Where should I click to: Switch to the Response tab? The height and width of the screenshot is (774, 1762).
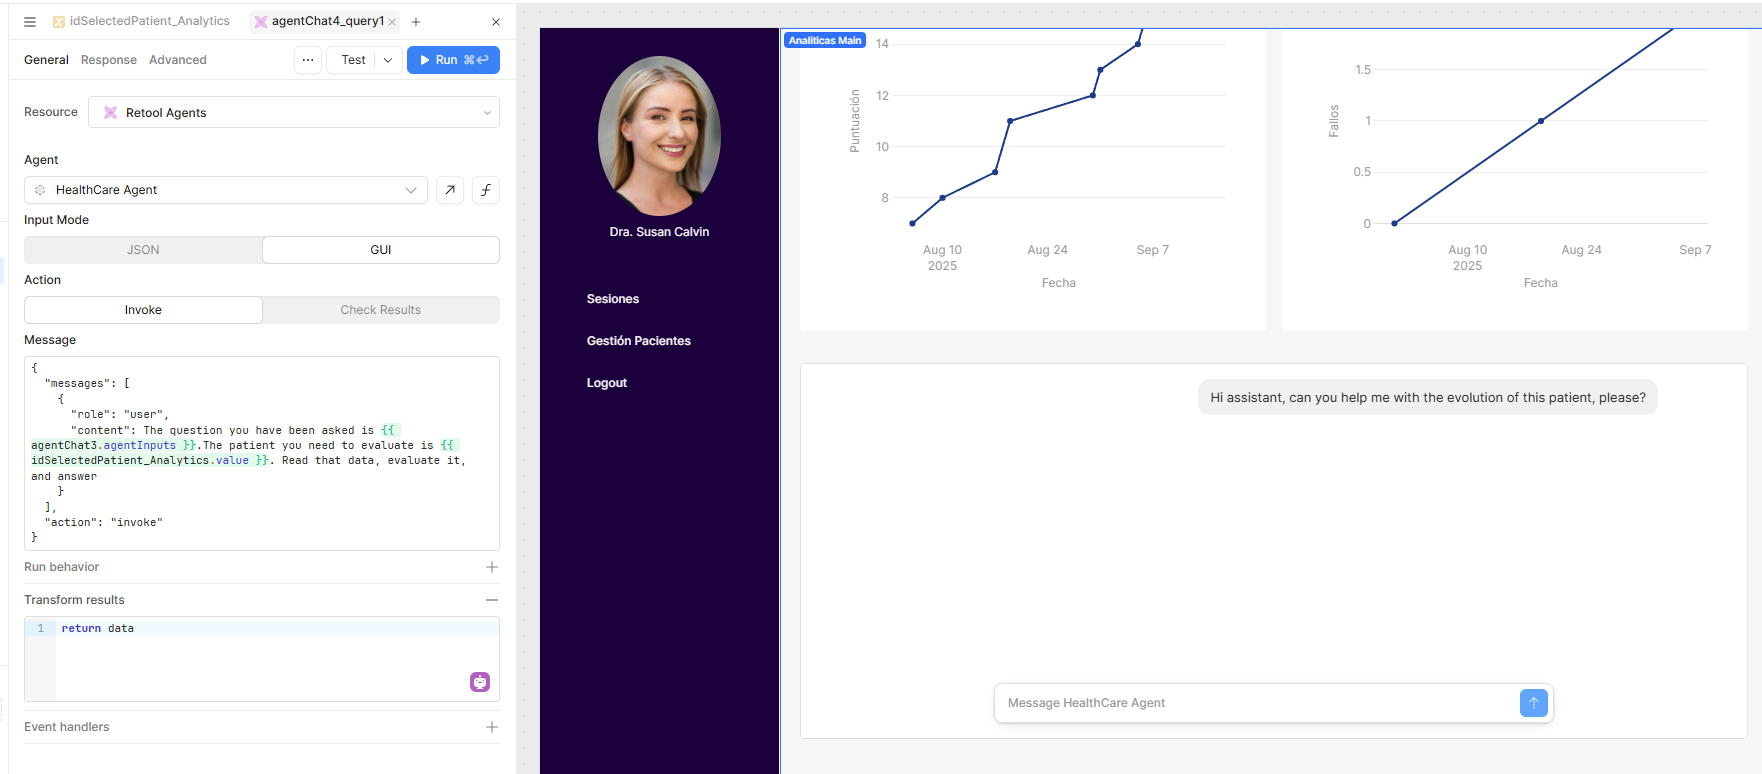109,60
